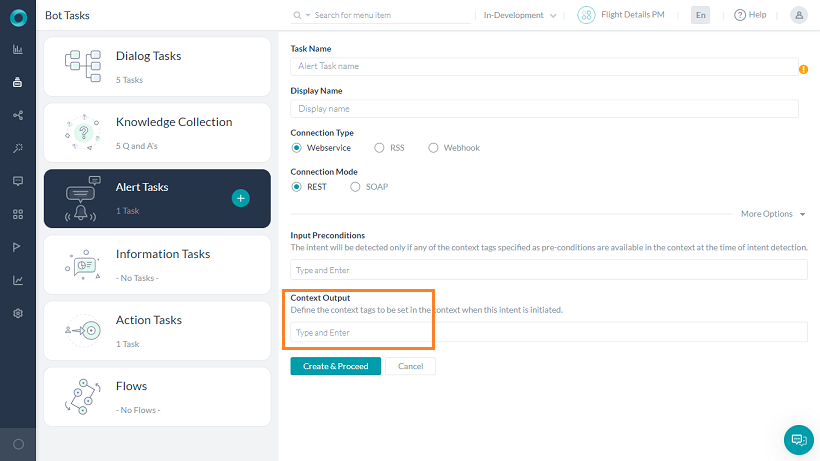The image size is (820, 461).
Task: Open the bot builder icon in sidebar
Action: [x=18, y=82]
